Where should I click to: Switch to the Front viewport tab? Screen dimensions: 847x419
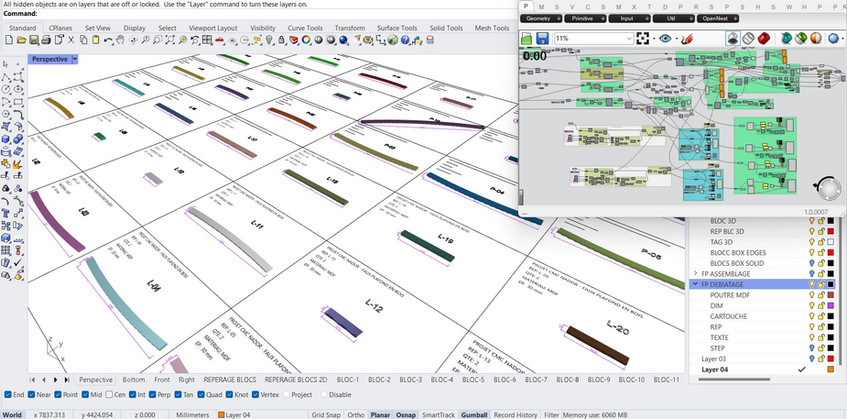pos(162,380)
